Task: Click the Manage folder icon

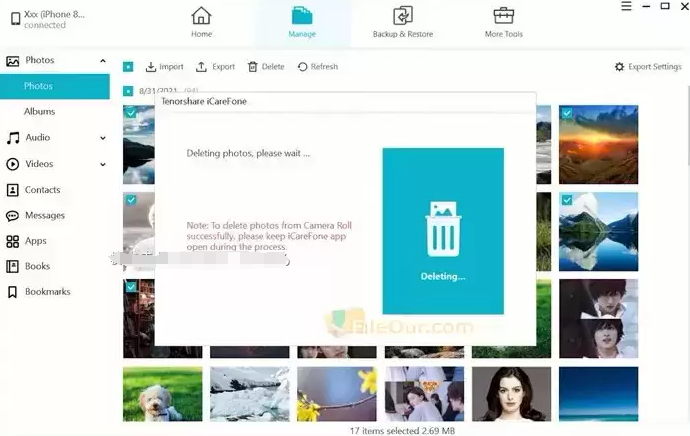Action: 302,15
